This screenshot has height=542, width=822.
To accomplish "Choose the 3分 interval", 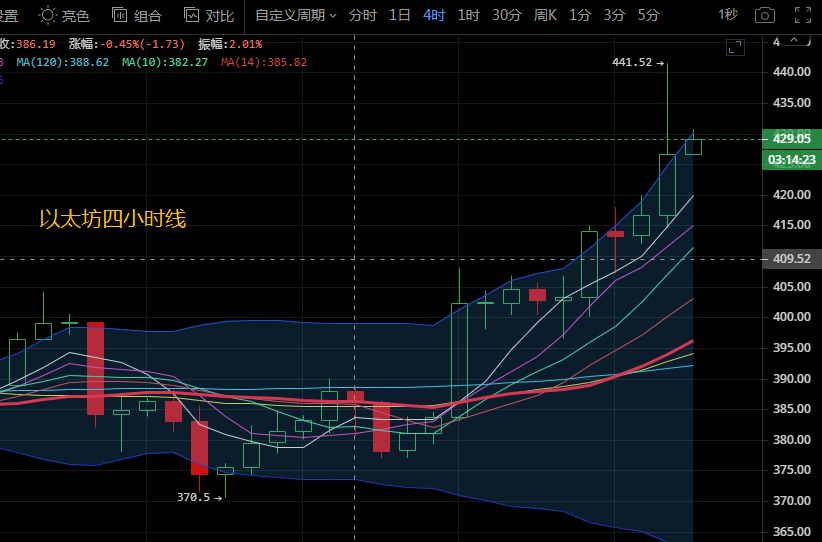I will point(614,15).
